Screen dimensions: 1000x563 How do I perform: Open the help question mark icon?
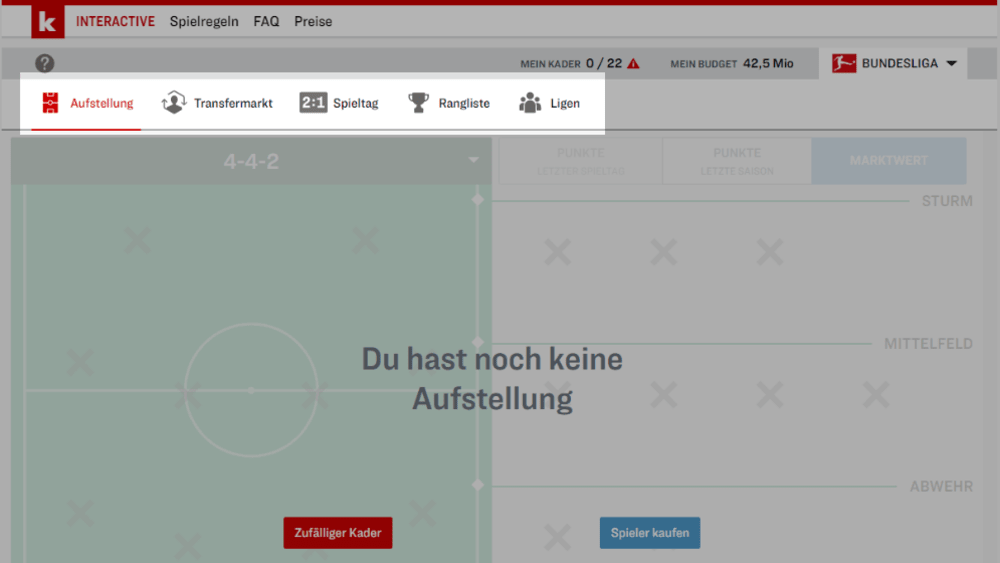(45, 63)
